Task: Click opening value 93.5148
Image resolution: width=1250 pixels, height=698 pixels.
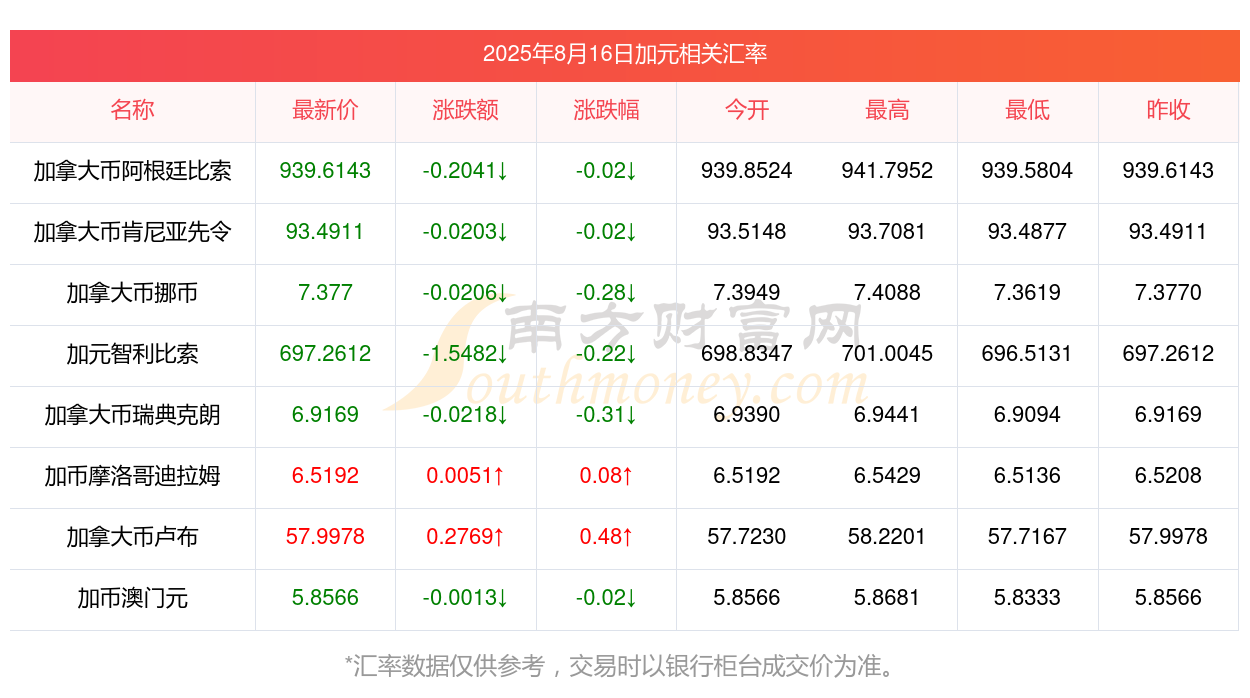Action: [x=747, y=232]
